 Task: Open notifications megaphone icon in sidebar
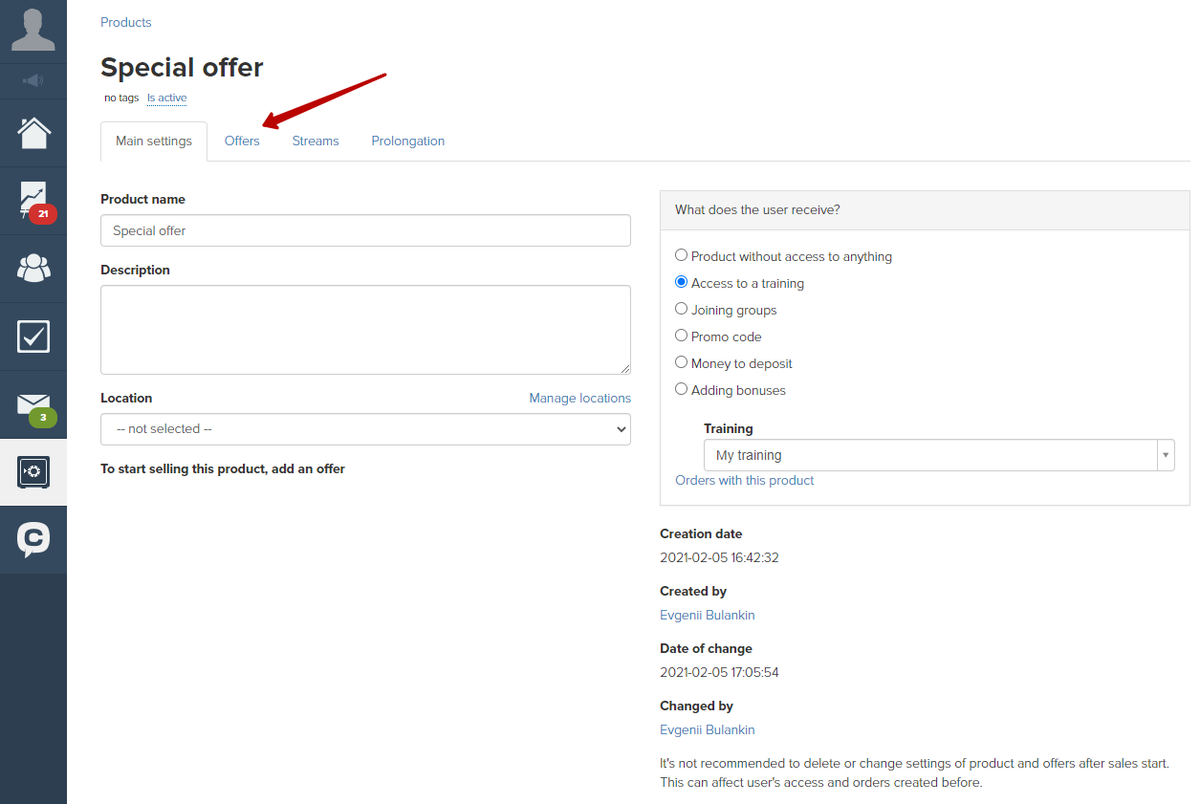(x=33, y=80)
